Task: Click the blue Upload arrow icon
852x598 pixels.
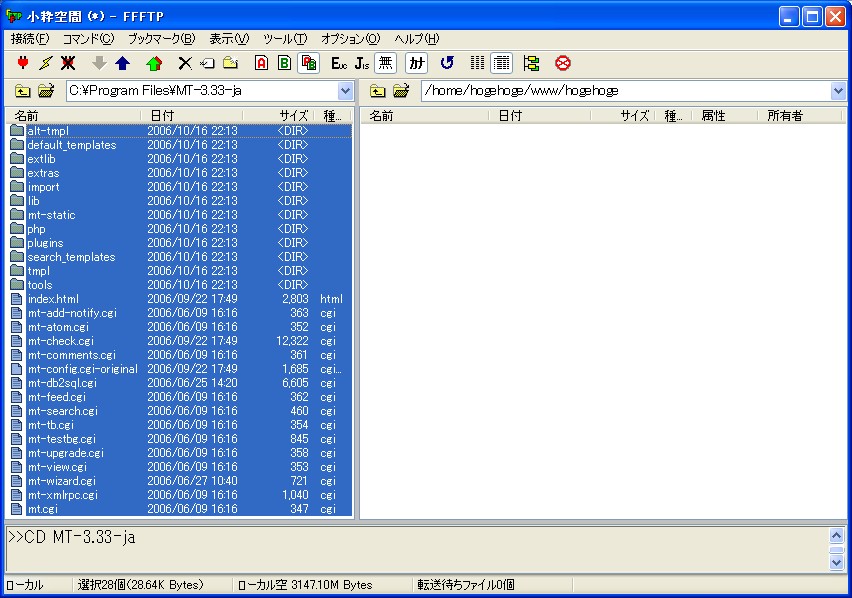Action: [123, 63]
